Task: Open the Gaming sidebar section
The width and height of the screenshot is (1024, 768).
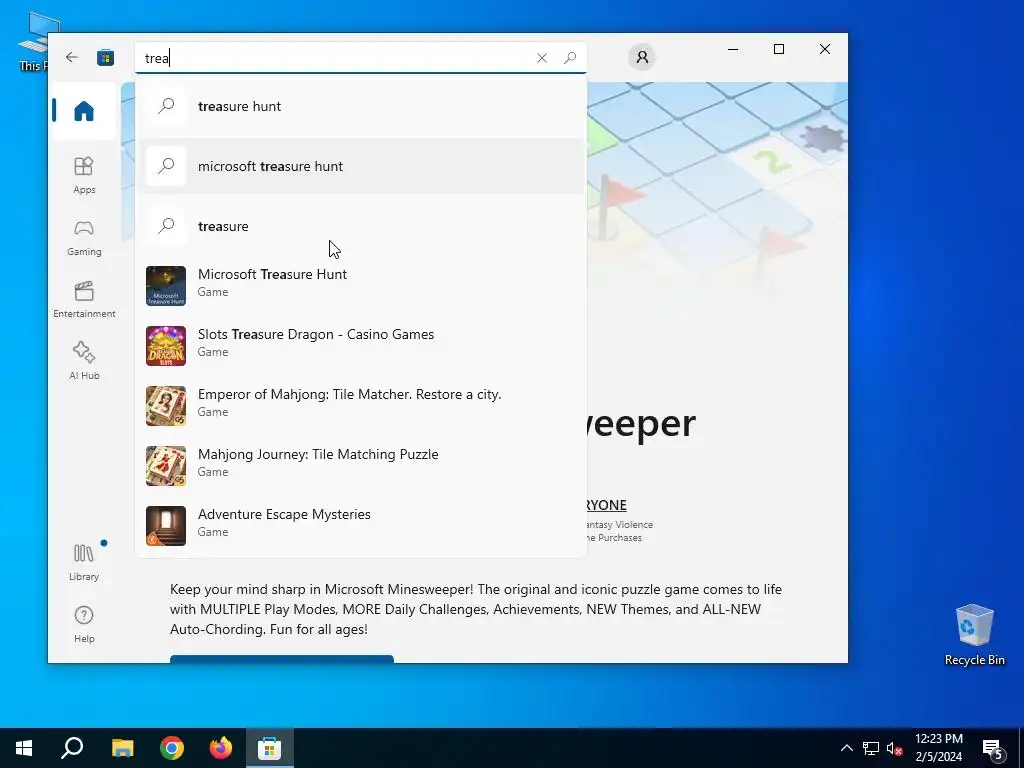Action: (x=84, y=238)
